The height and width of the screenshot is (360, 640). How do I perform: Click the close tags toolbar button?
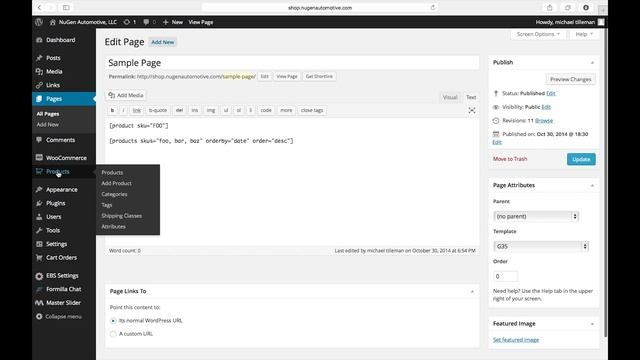[x=312, y=110]
